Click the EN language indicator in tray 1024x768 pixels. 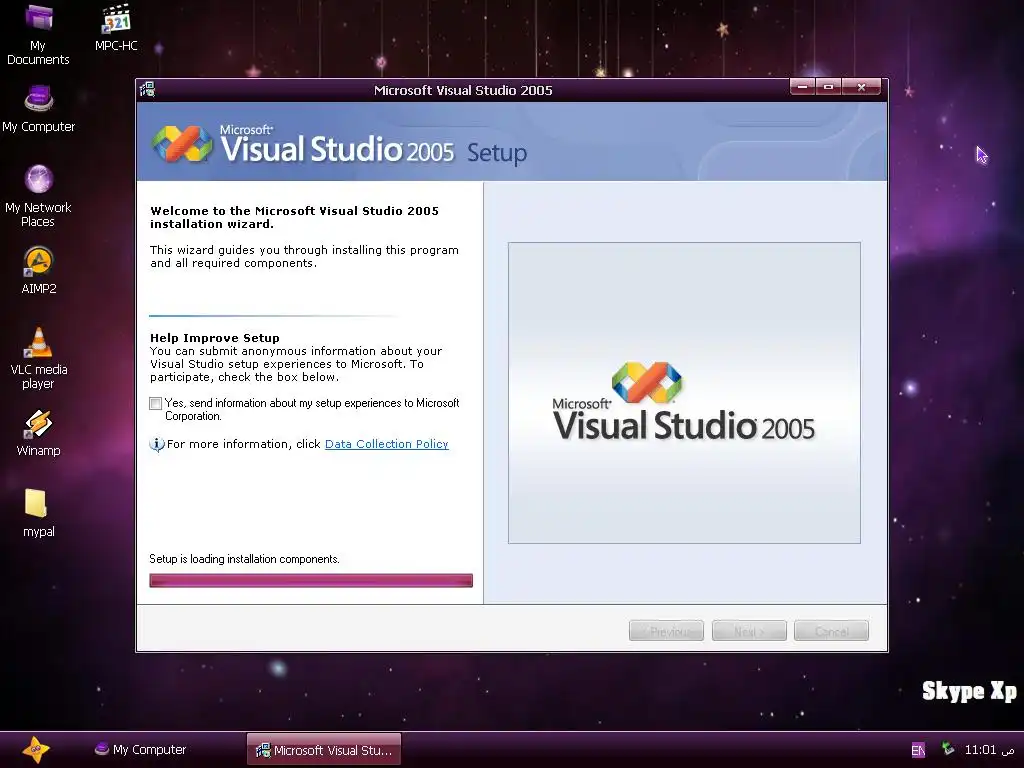coord(918,750)
